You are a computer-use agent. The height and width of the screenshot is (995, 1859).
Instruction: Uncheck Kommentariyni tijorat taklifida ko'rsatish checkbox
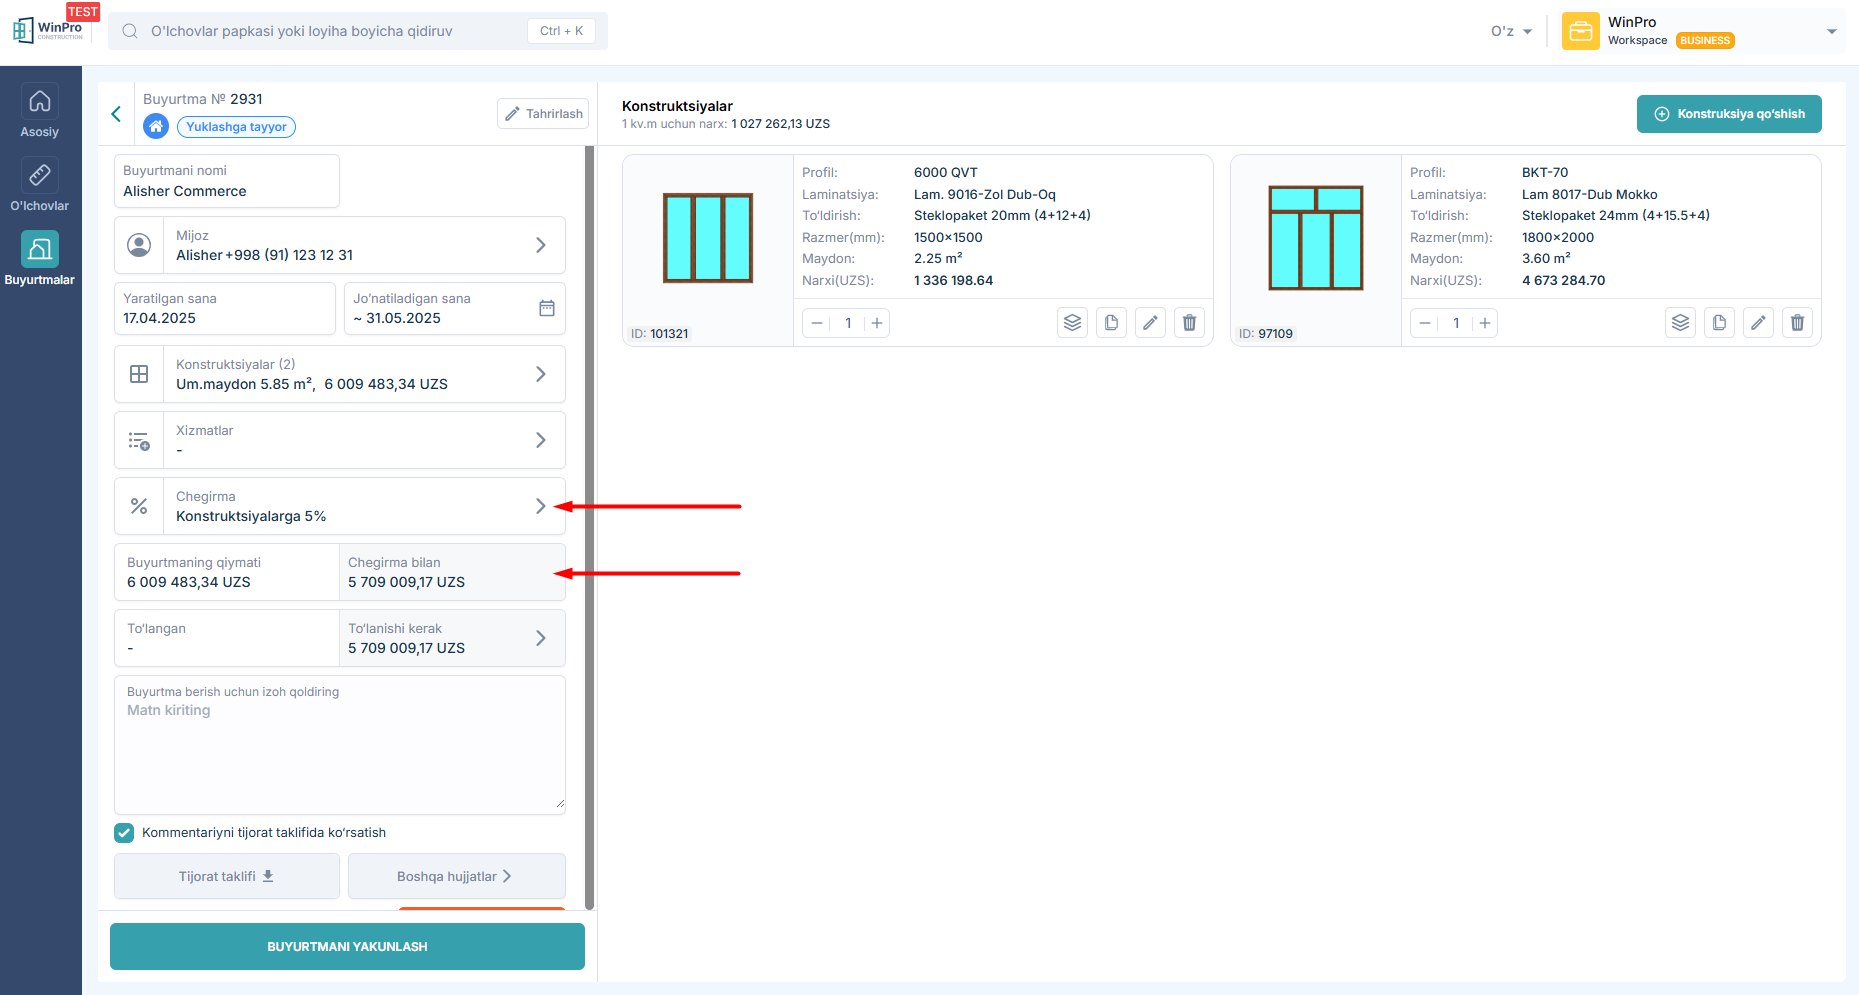click(124, 833)
